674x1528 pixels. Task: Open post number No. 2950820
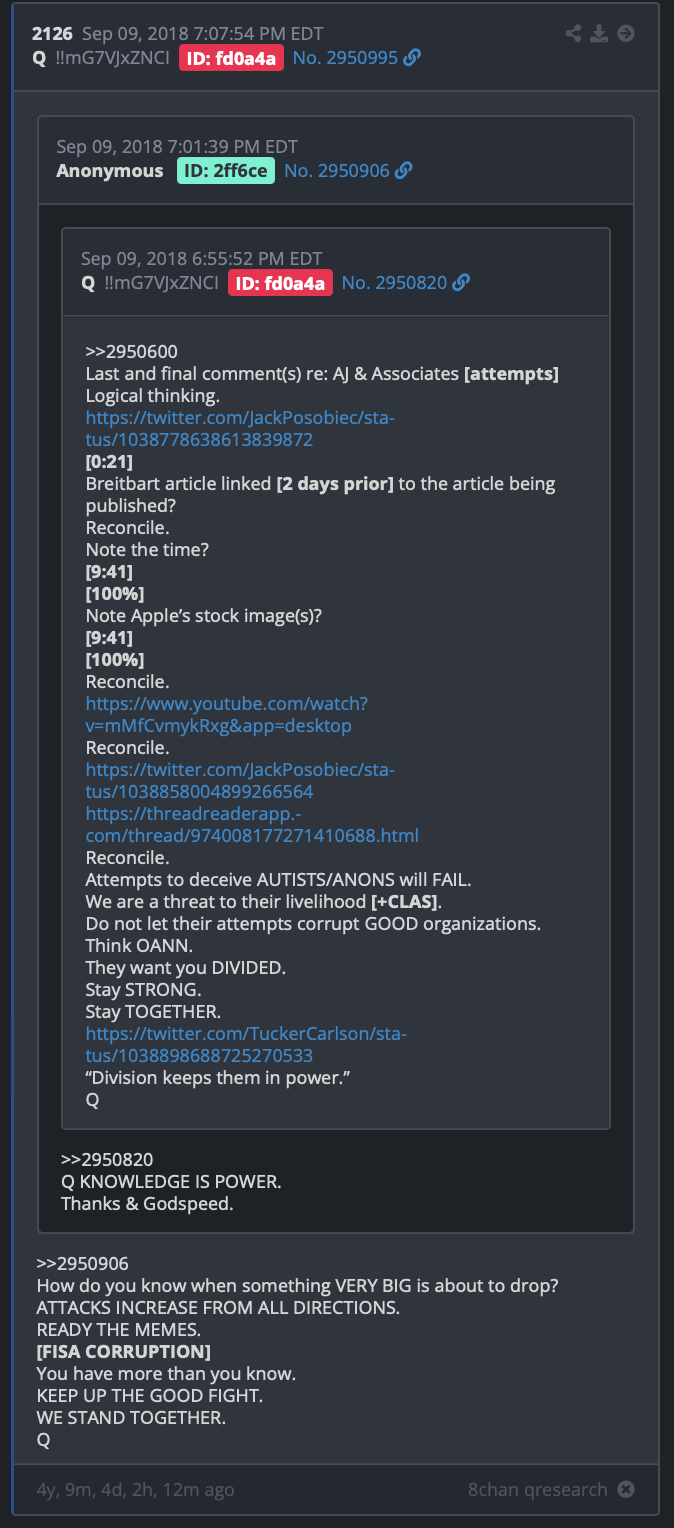tap(395, 283)
